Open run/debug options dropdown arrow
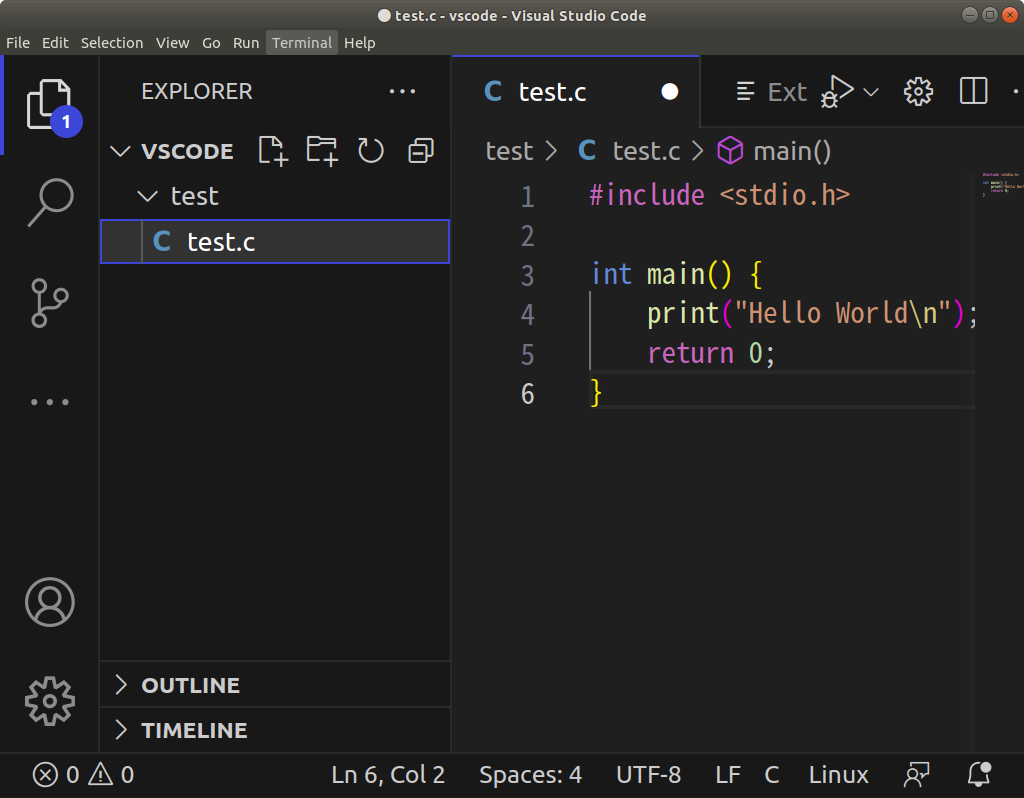Image resolution: width=1024 pixels, height=798 pixels. click(x=871, y=92)
